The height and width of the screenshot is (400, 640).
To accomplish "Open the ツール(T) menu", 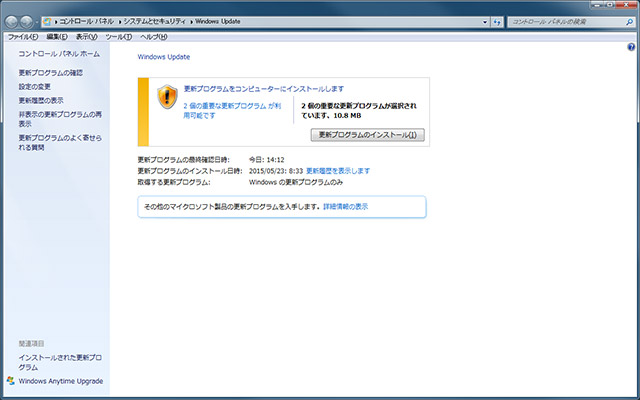I will [118, 37].
